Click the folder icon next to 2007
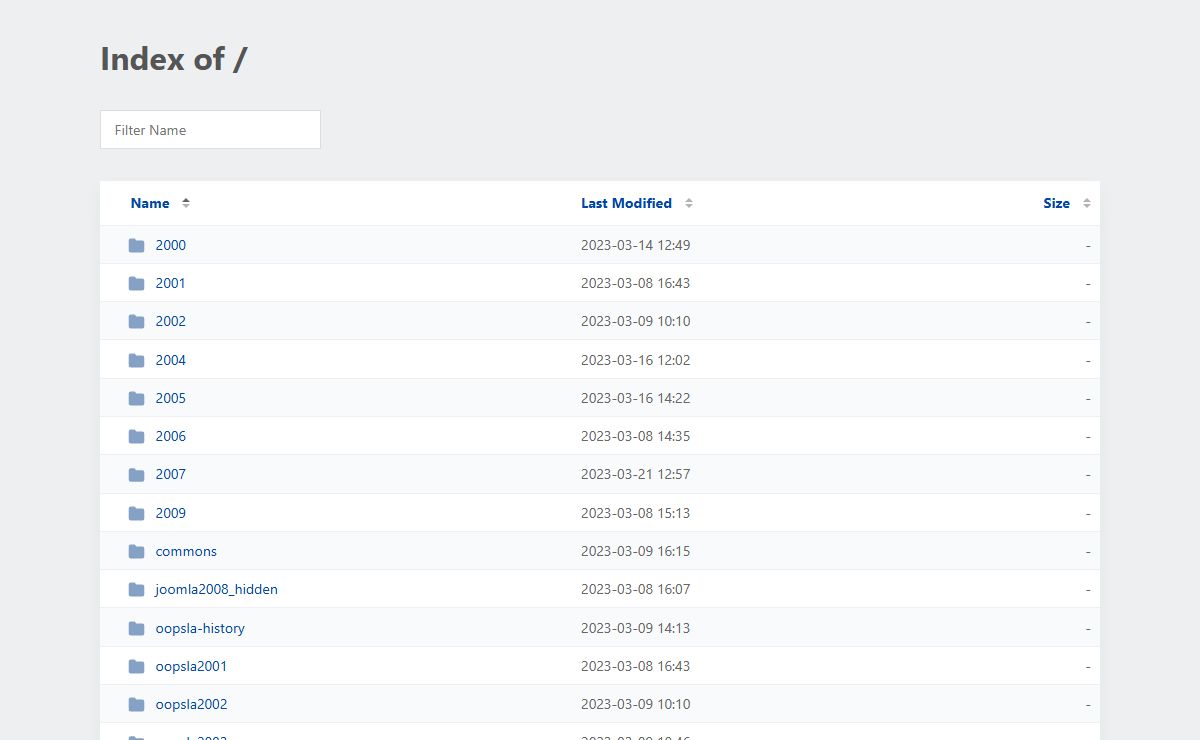Viewport: 1200px width, 740px height. point(136,475)
